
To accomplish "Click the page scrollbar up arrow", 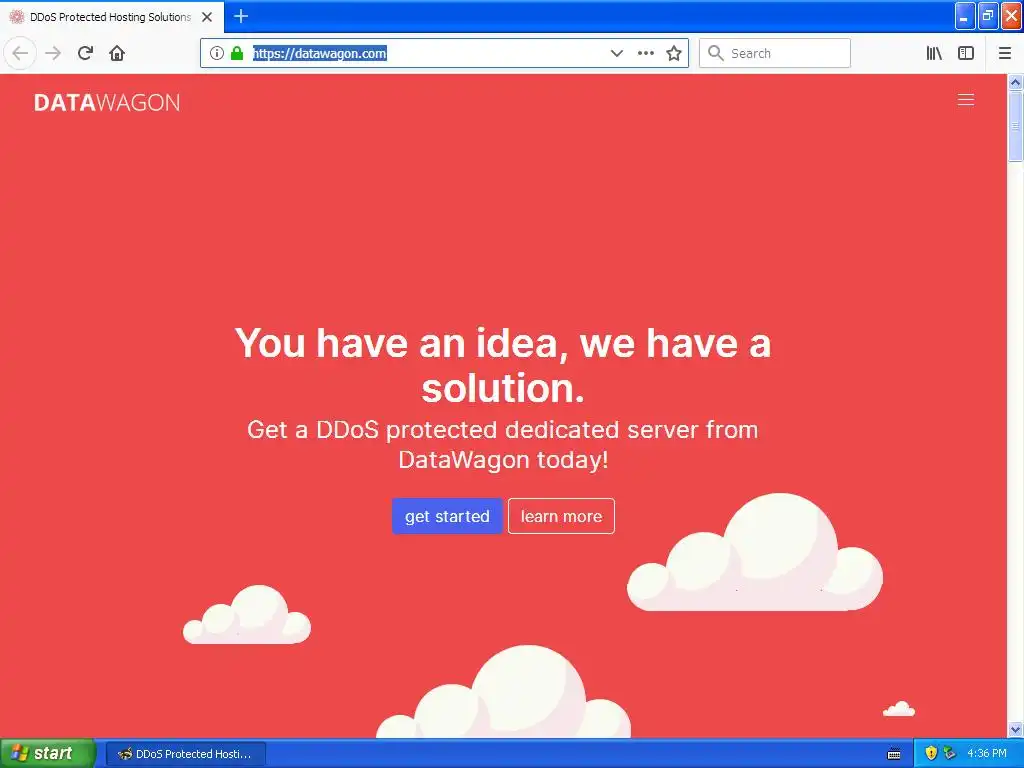I will pos(1015,82).
